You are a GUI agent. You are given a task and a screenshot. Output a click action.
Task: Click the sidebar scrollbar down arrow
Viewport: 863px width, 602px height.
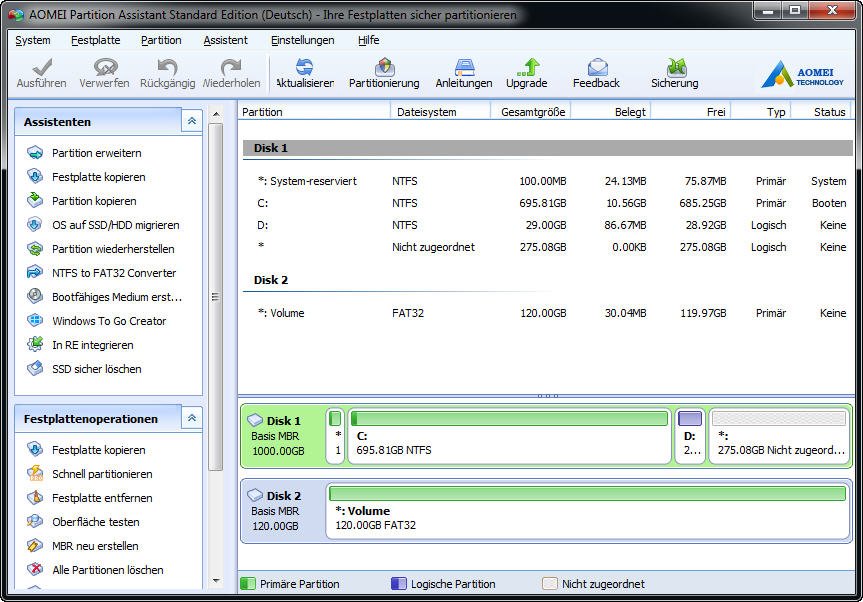tap(216, 581)
